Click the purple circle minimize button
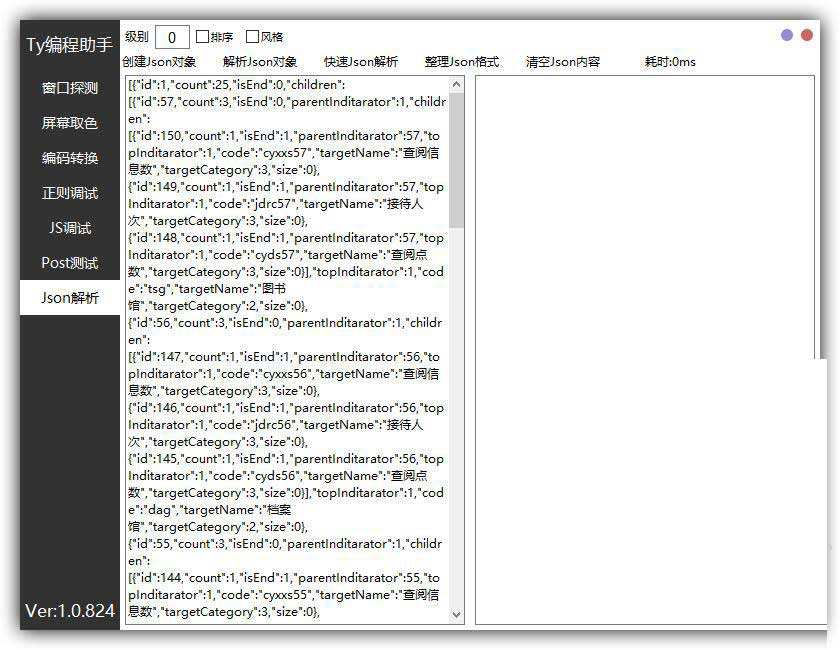This screenshot has height=650, width=840. (786, 35)
